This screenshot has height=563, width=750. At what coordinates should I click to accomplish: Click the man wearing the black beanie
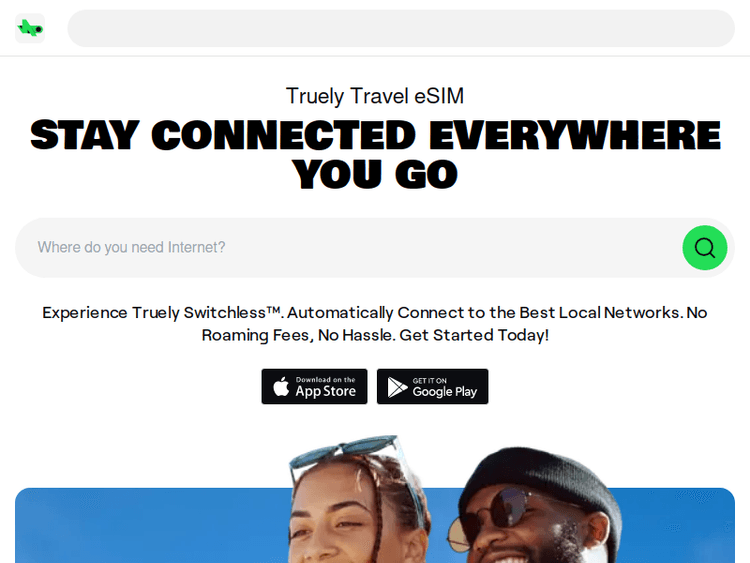[x=536, y=507]
